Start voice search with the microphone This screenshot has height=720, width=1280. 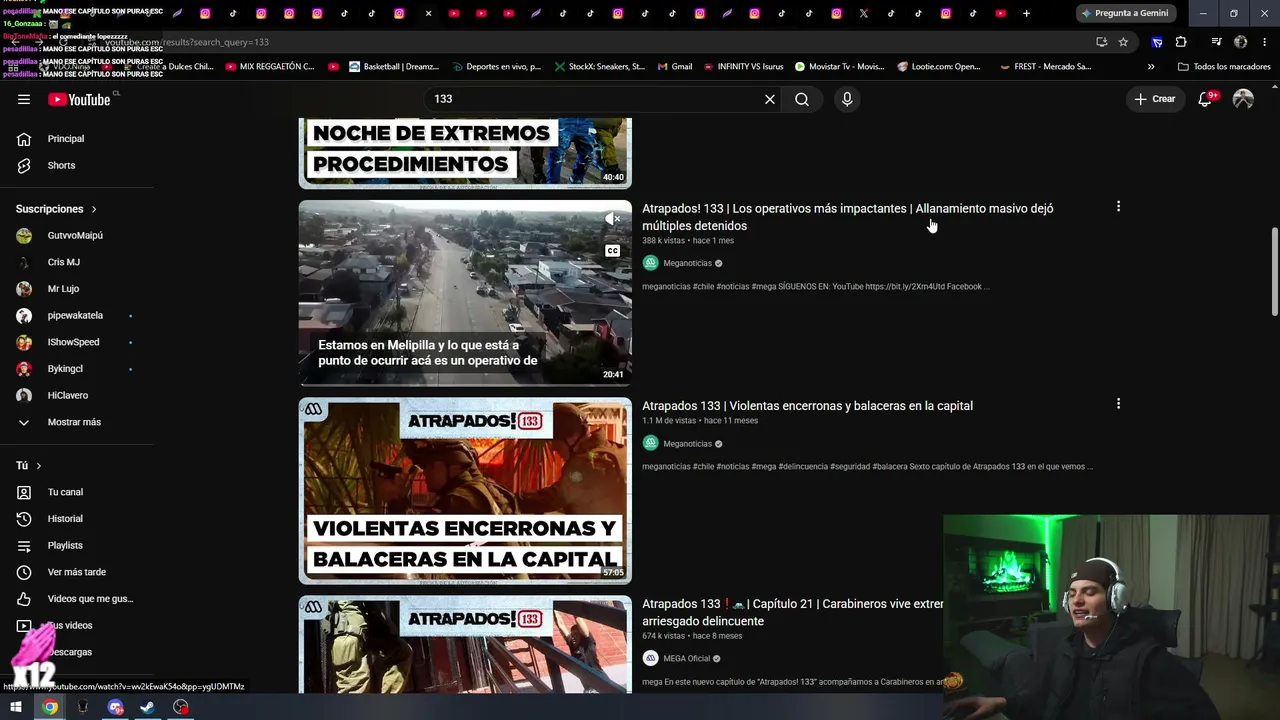[x=847, y=99]
